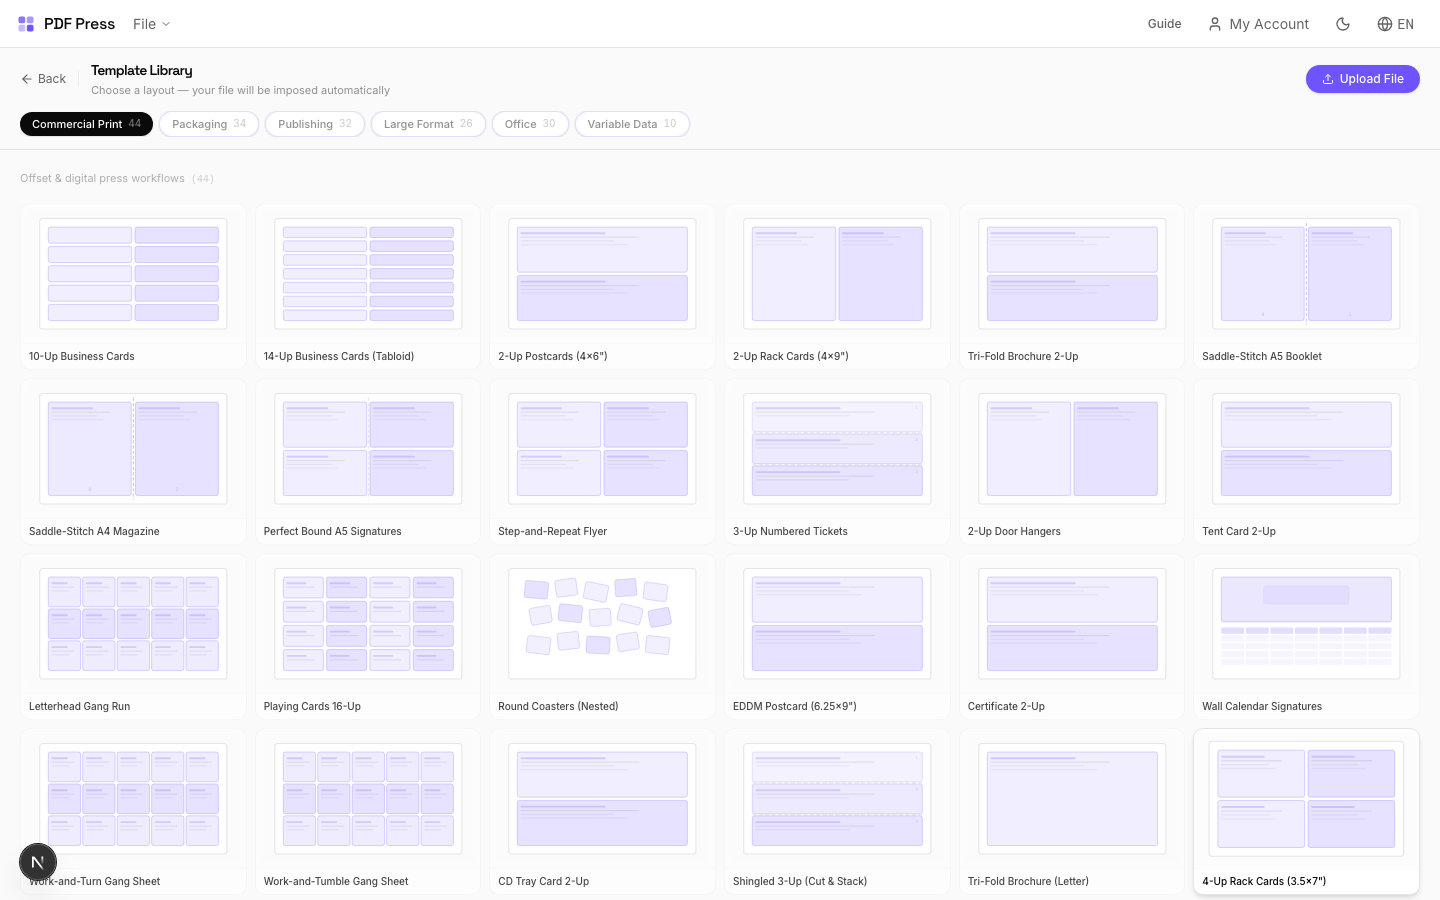Select the Publishing category tab
Screen dimensions: 1440x900
[x=314, y=124]
